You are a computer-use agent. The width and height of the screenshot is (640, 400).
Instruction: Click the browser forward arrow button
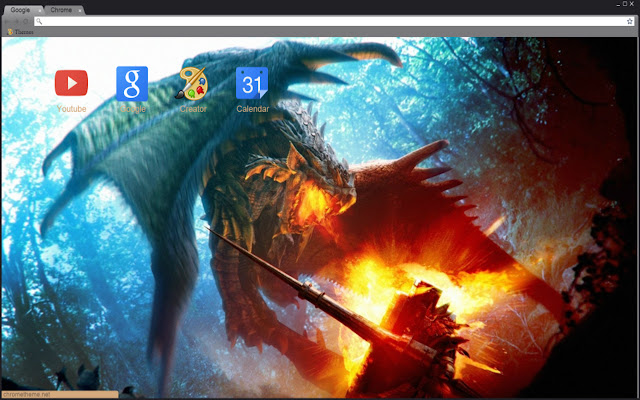[16, 21]
